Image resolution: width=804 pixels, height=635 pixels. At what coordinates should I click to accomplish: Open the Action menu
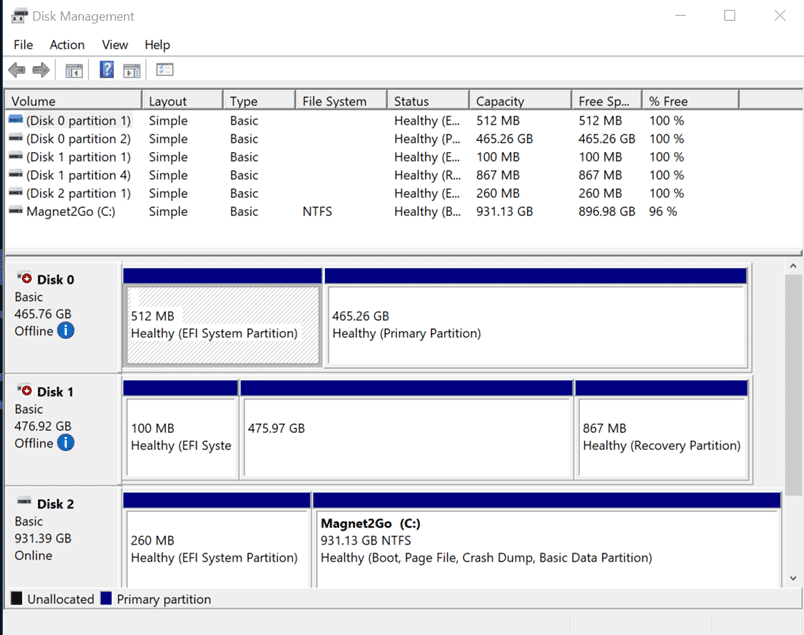(66, 45)
